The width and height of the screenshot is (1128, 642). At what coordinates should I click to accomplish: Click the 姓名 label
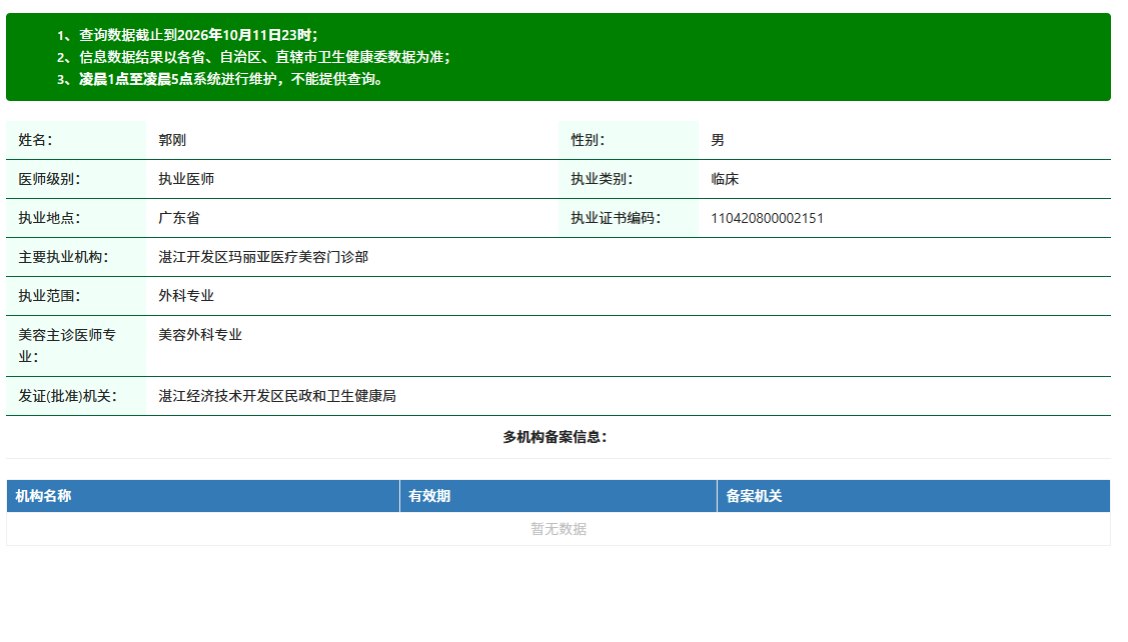[x=35, y=140]
